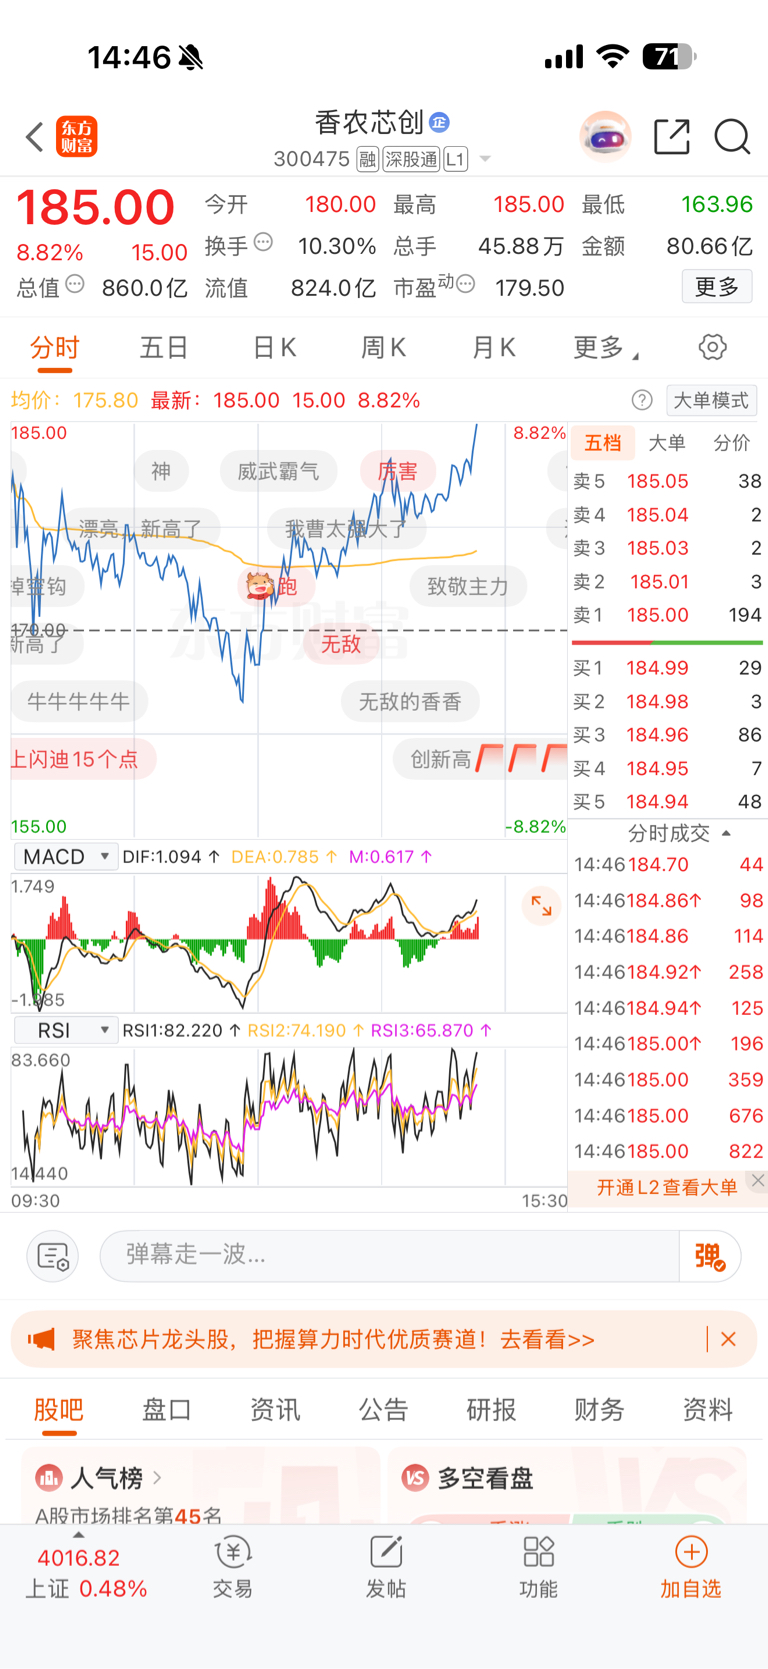Open info icon beside 市盈动
The width and height of the screenshot is (768, 1669).
tap(466, 285)
